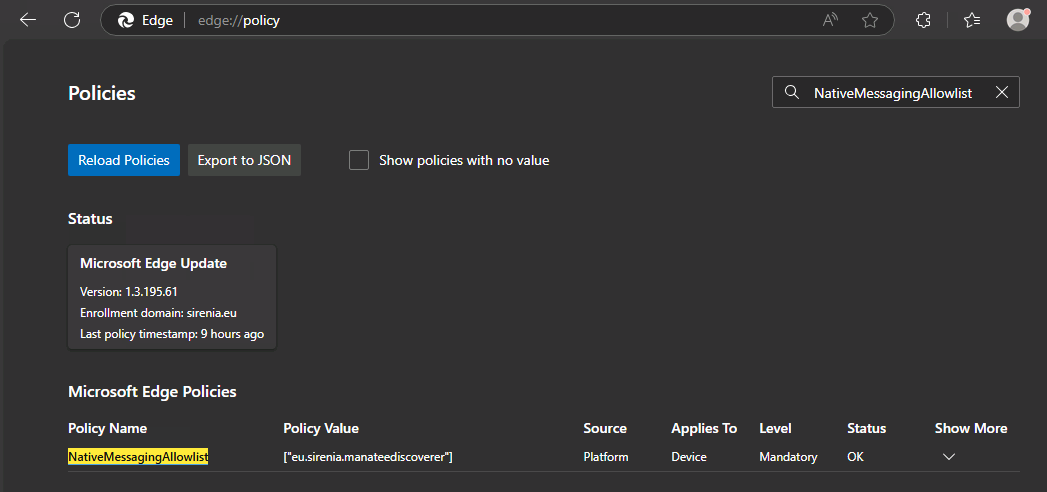Click the Platform source cell
This screenshot has width=1047, height=492.
point(606,457)
